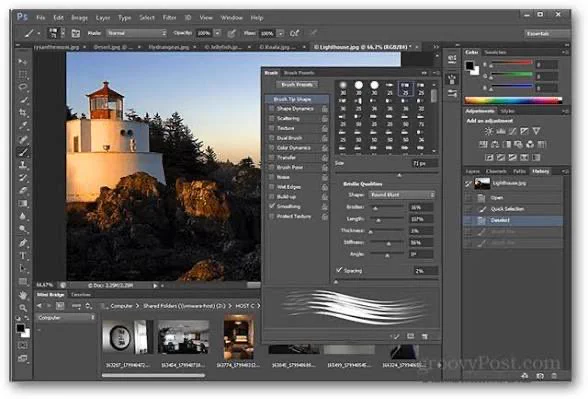Viewport: 588px width, 399px height.
Task: Select the Rectangular Marquee tool
Action: pos(22,74)
